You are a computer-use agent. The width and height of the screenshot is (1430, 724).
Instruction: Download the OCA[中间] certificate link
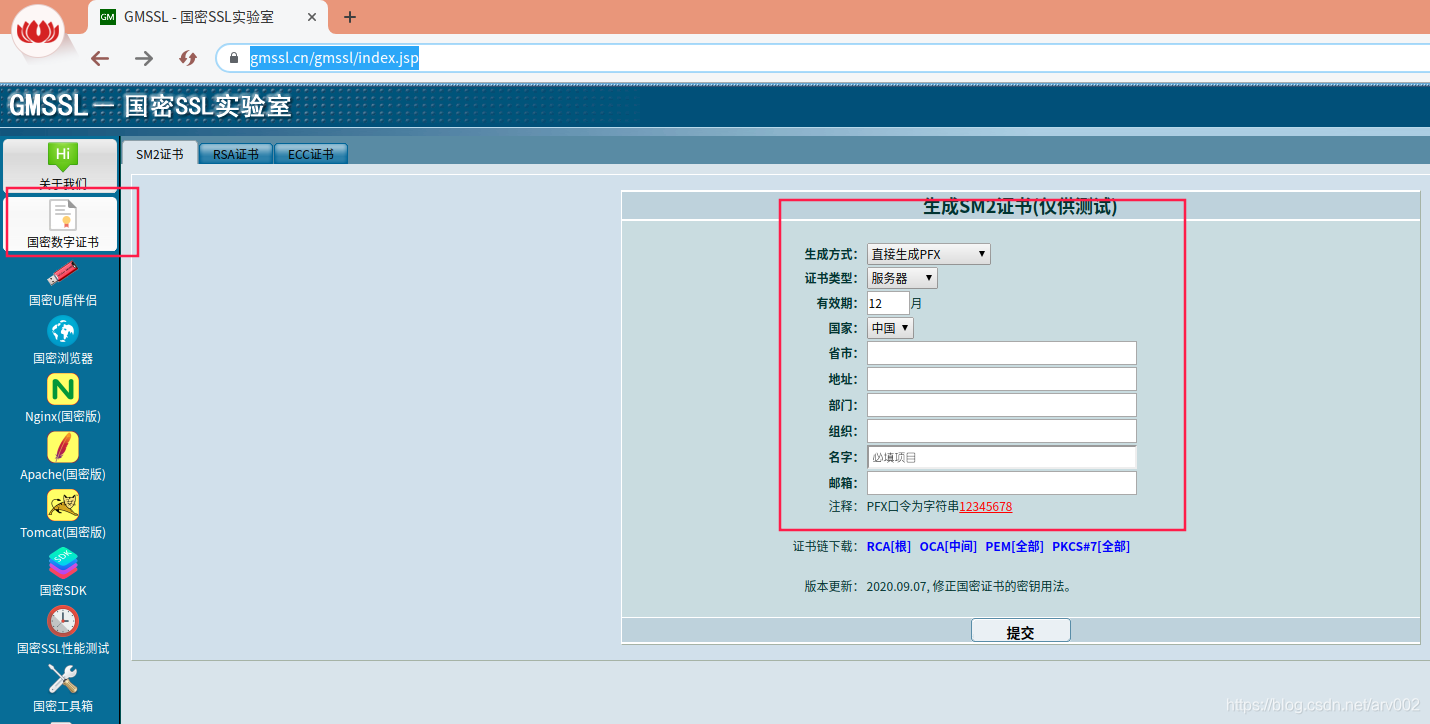point(948,547)
